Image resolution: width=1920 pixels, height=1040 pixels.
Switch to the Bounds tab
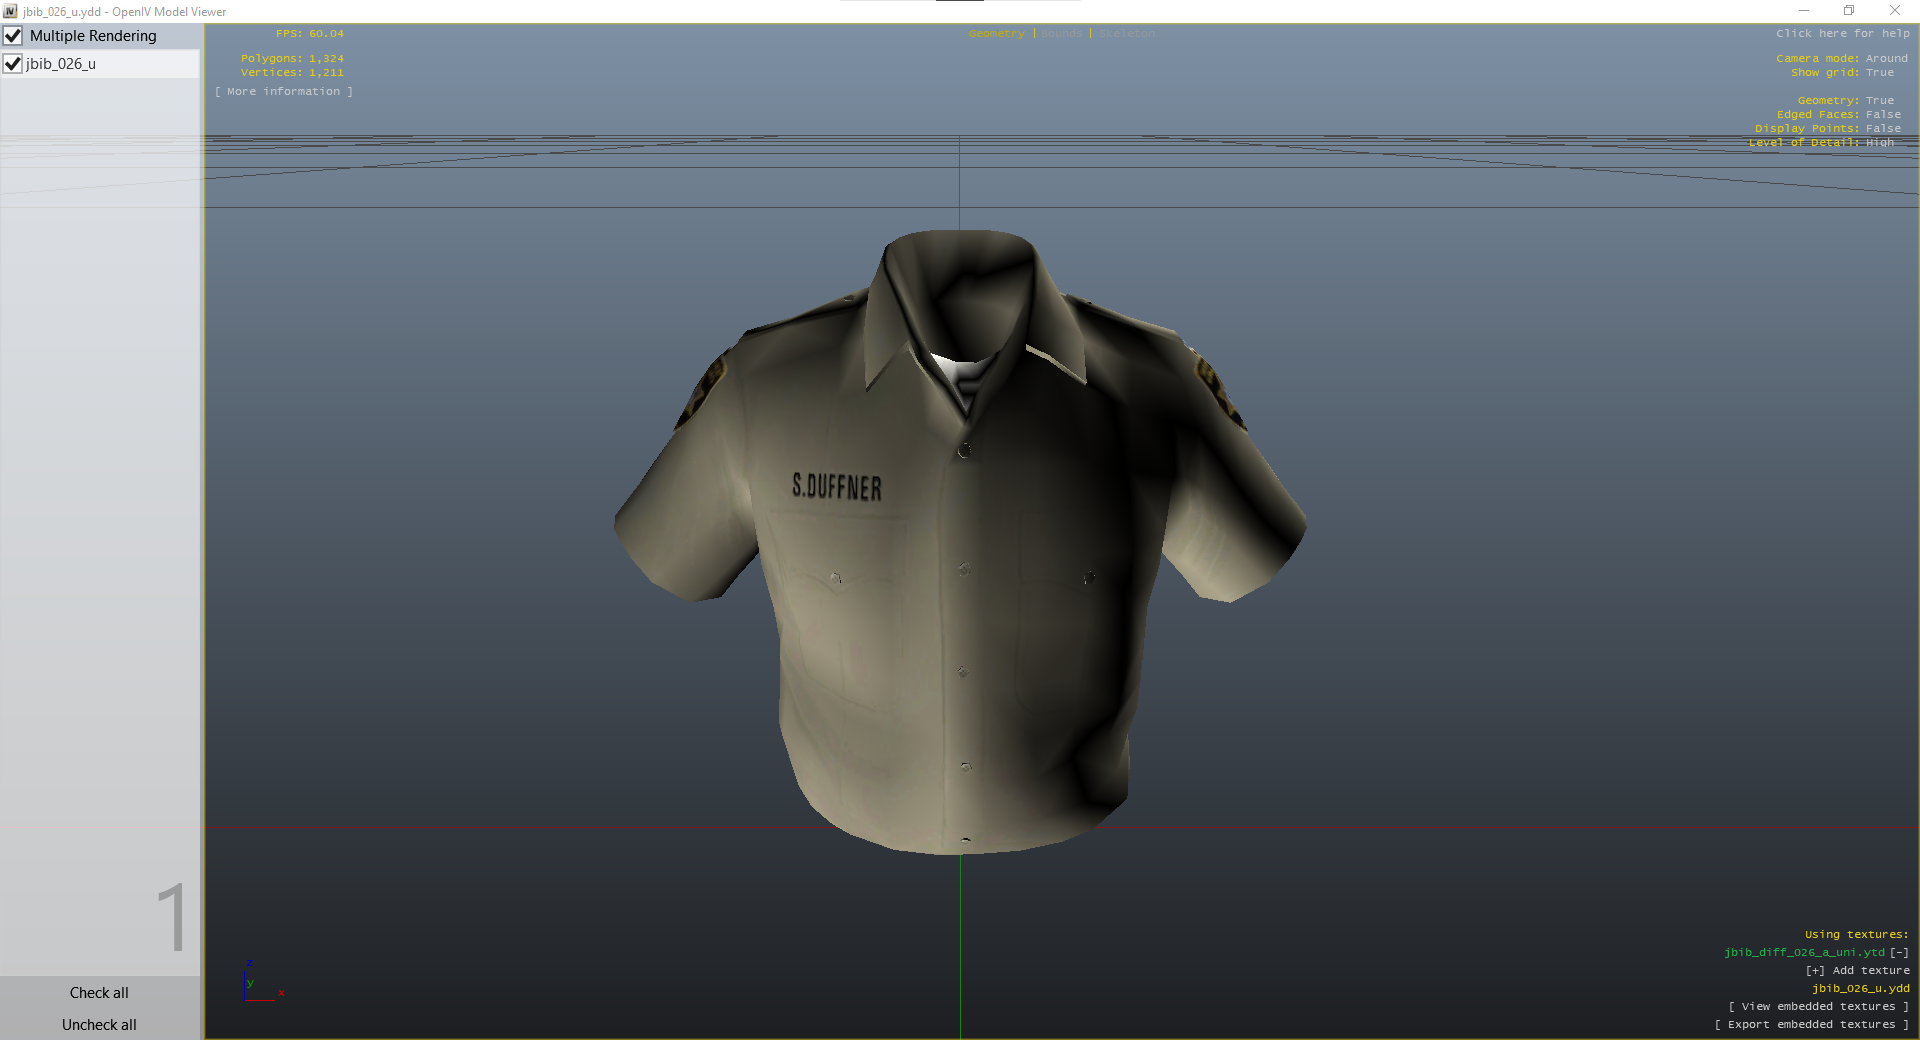(1061, 34)
